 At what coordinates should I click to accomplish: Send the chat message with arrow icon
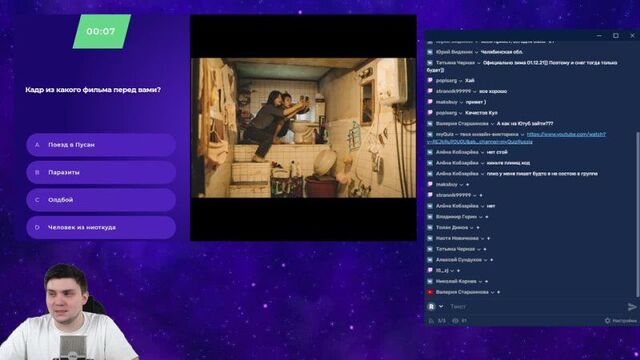click(x=631, y=307)
